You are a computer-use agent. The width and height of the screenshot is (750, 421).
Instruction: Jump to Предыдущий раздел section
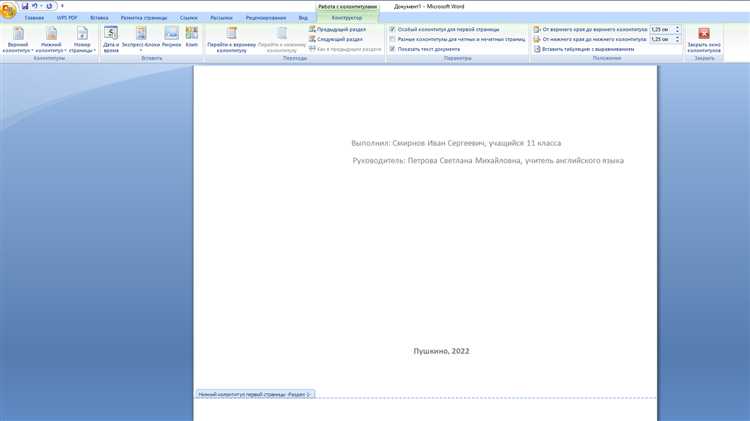click(x=337, y=29)
